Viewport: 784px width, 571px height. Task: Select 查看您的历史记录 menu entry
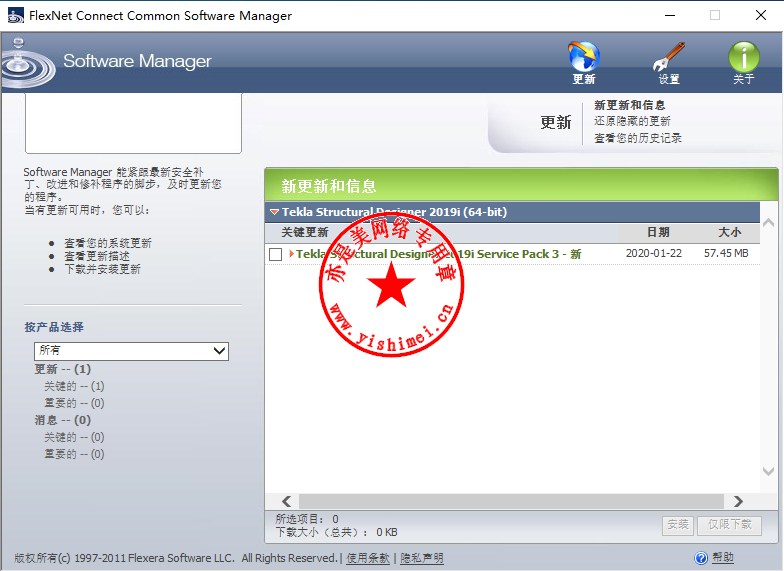638,138
